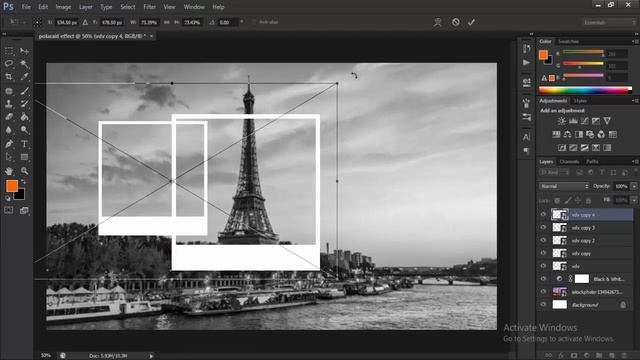
Task: Click the foreground color swatch in toolbox
Action: click(x=12, y=186)
